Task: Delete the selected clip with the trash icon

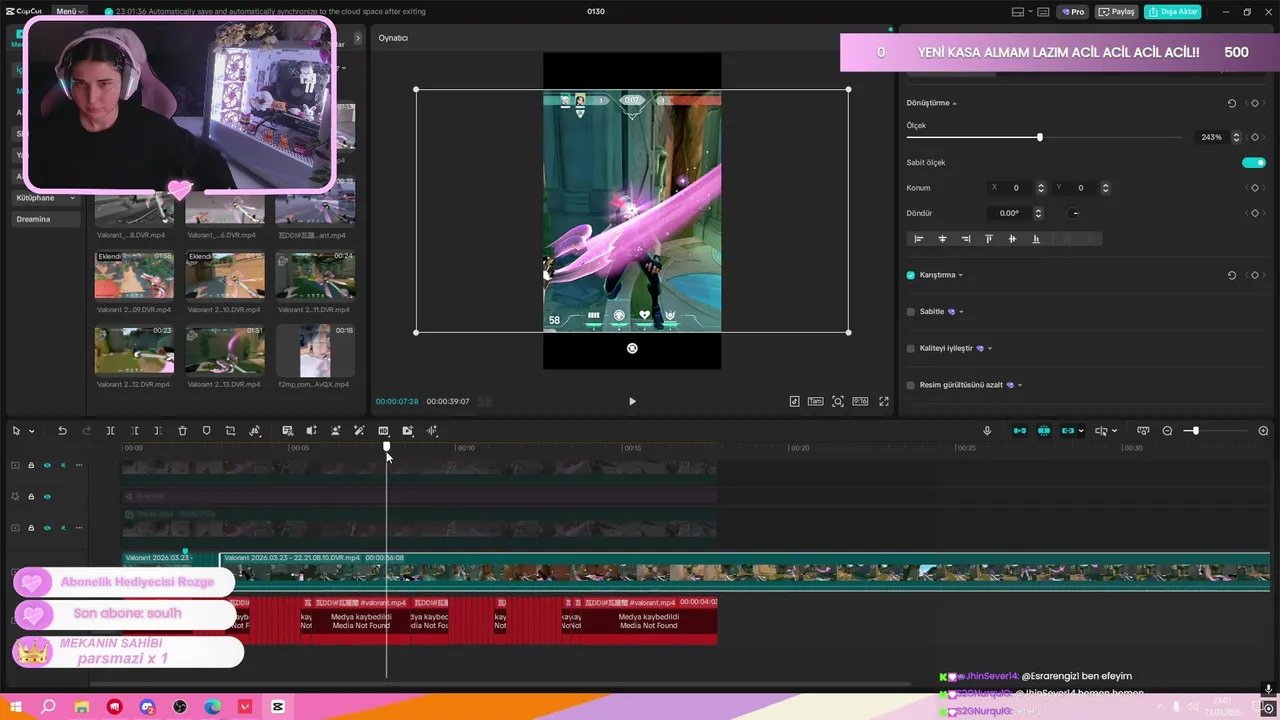Action: pos(182,431)
